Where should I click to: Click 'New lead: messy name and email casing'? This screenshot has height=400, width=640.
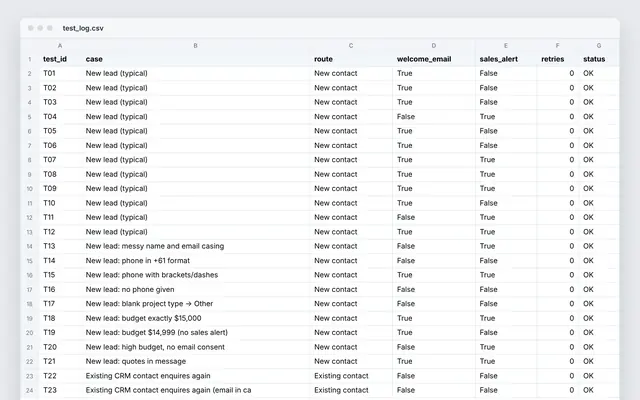tap(155, 246)
